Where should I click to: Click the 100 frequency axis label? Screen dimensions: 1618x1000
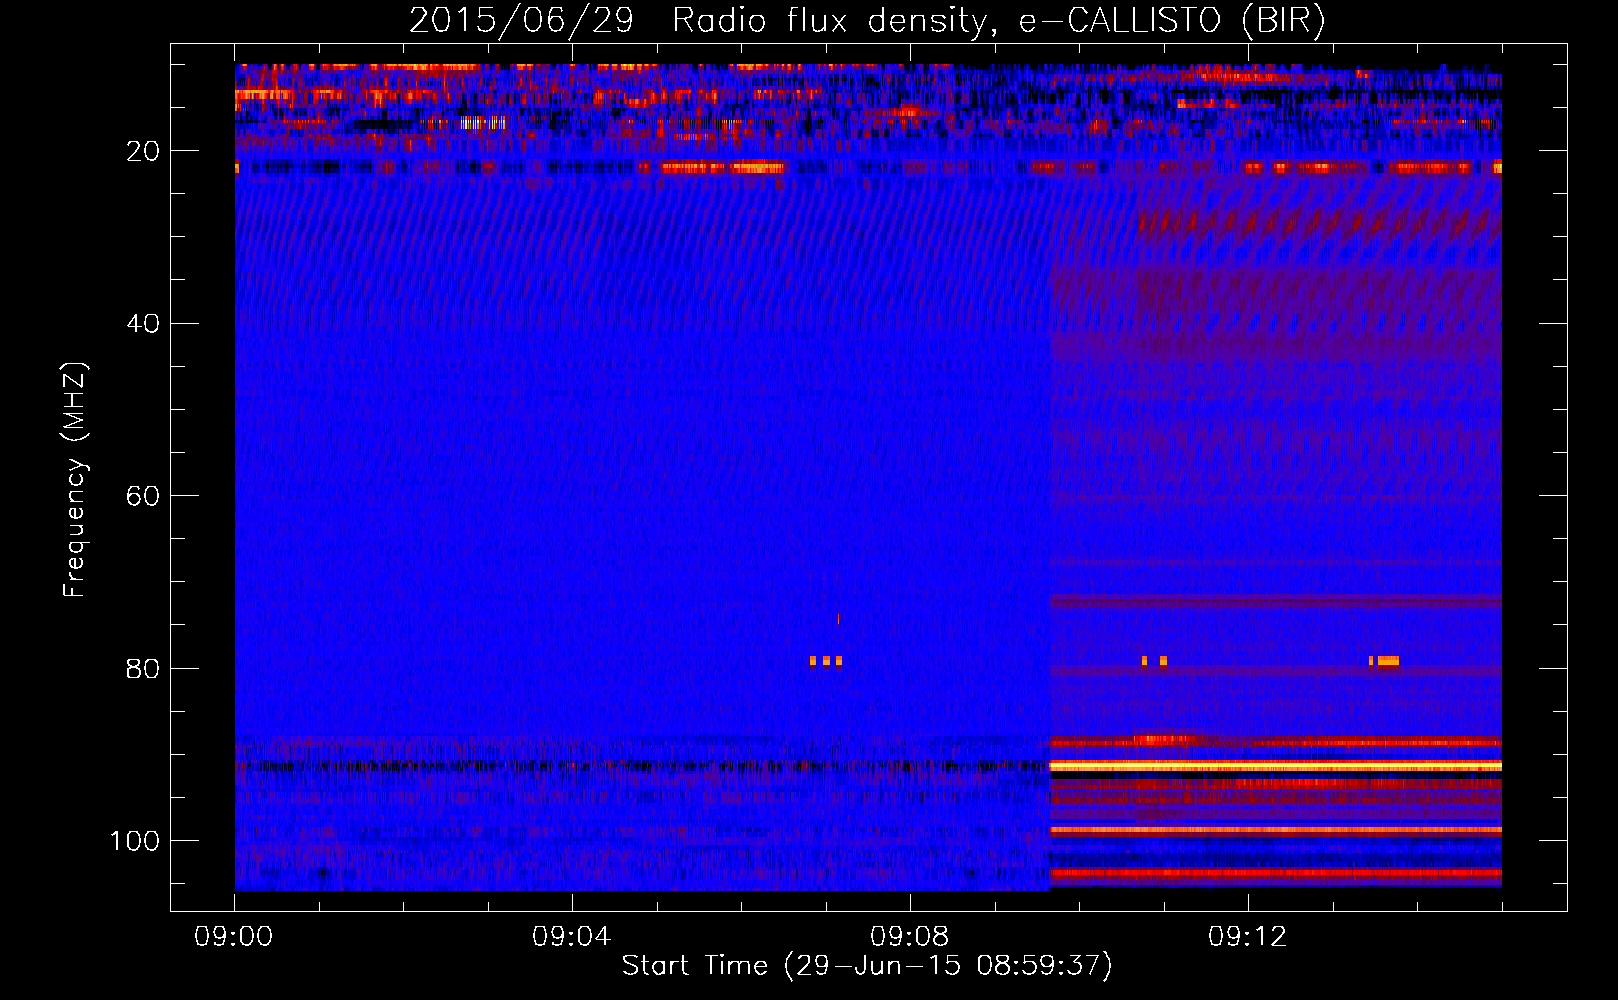tap(135, 841)
